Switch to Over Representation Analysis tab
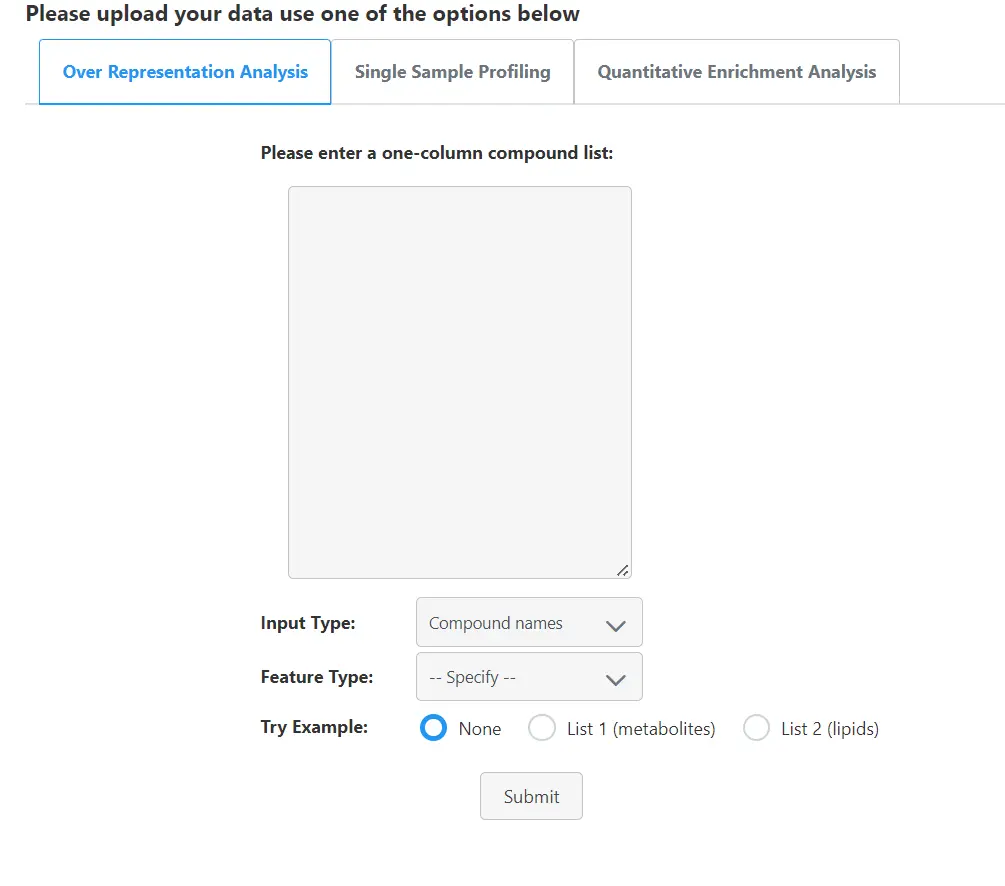This screenshot has width=1005, height=886. click(185, 72)
